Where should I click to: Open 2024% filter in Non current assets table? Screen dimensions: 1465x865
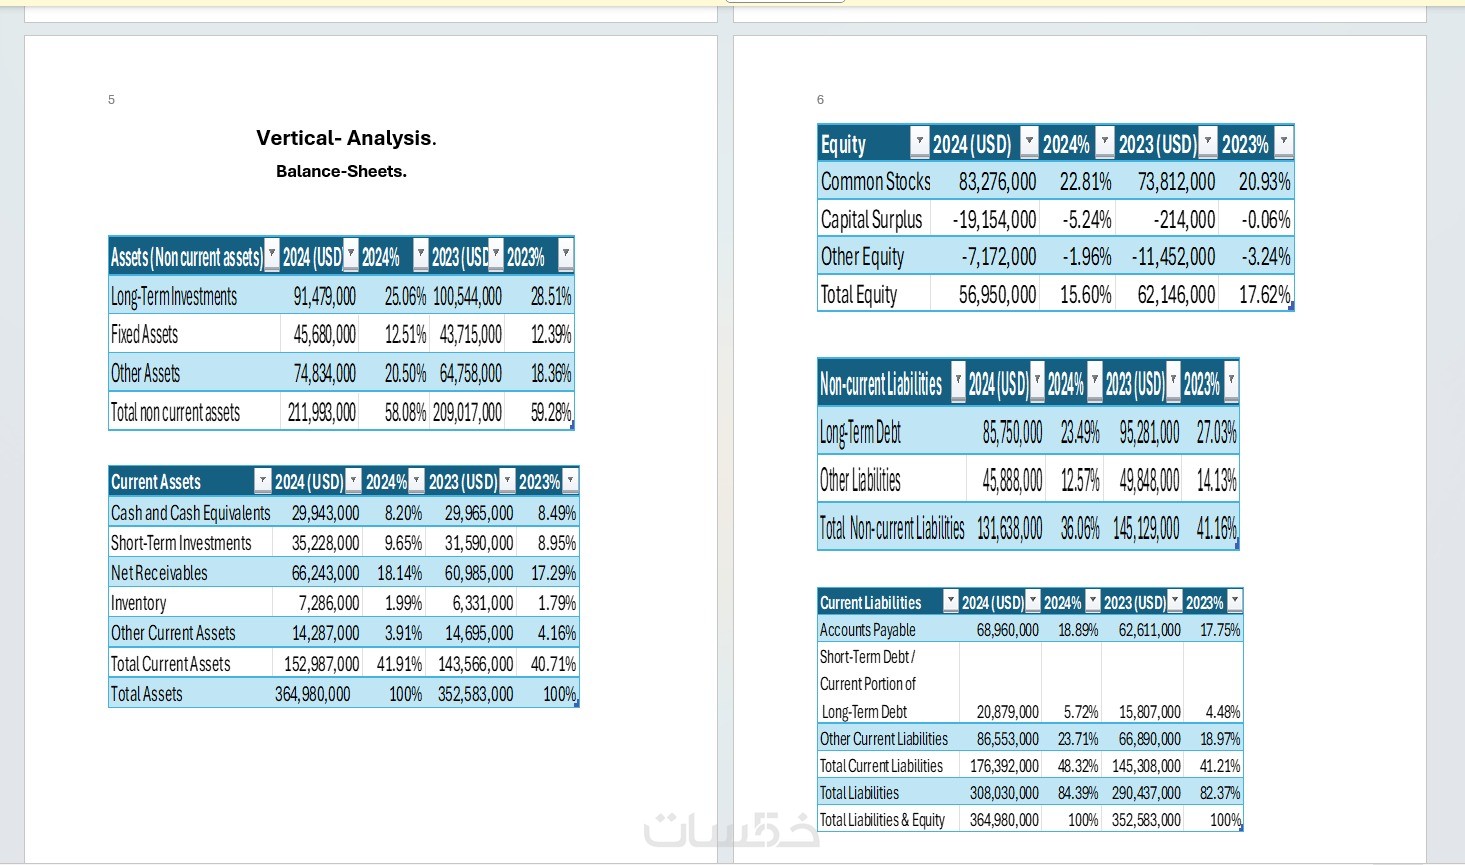[421, 254]
